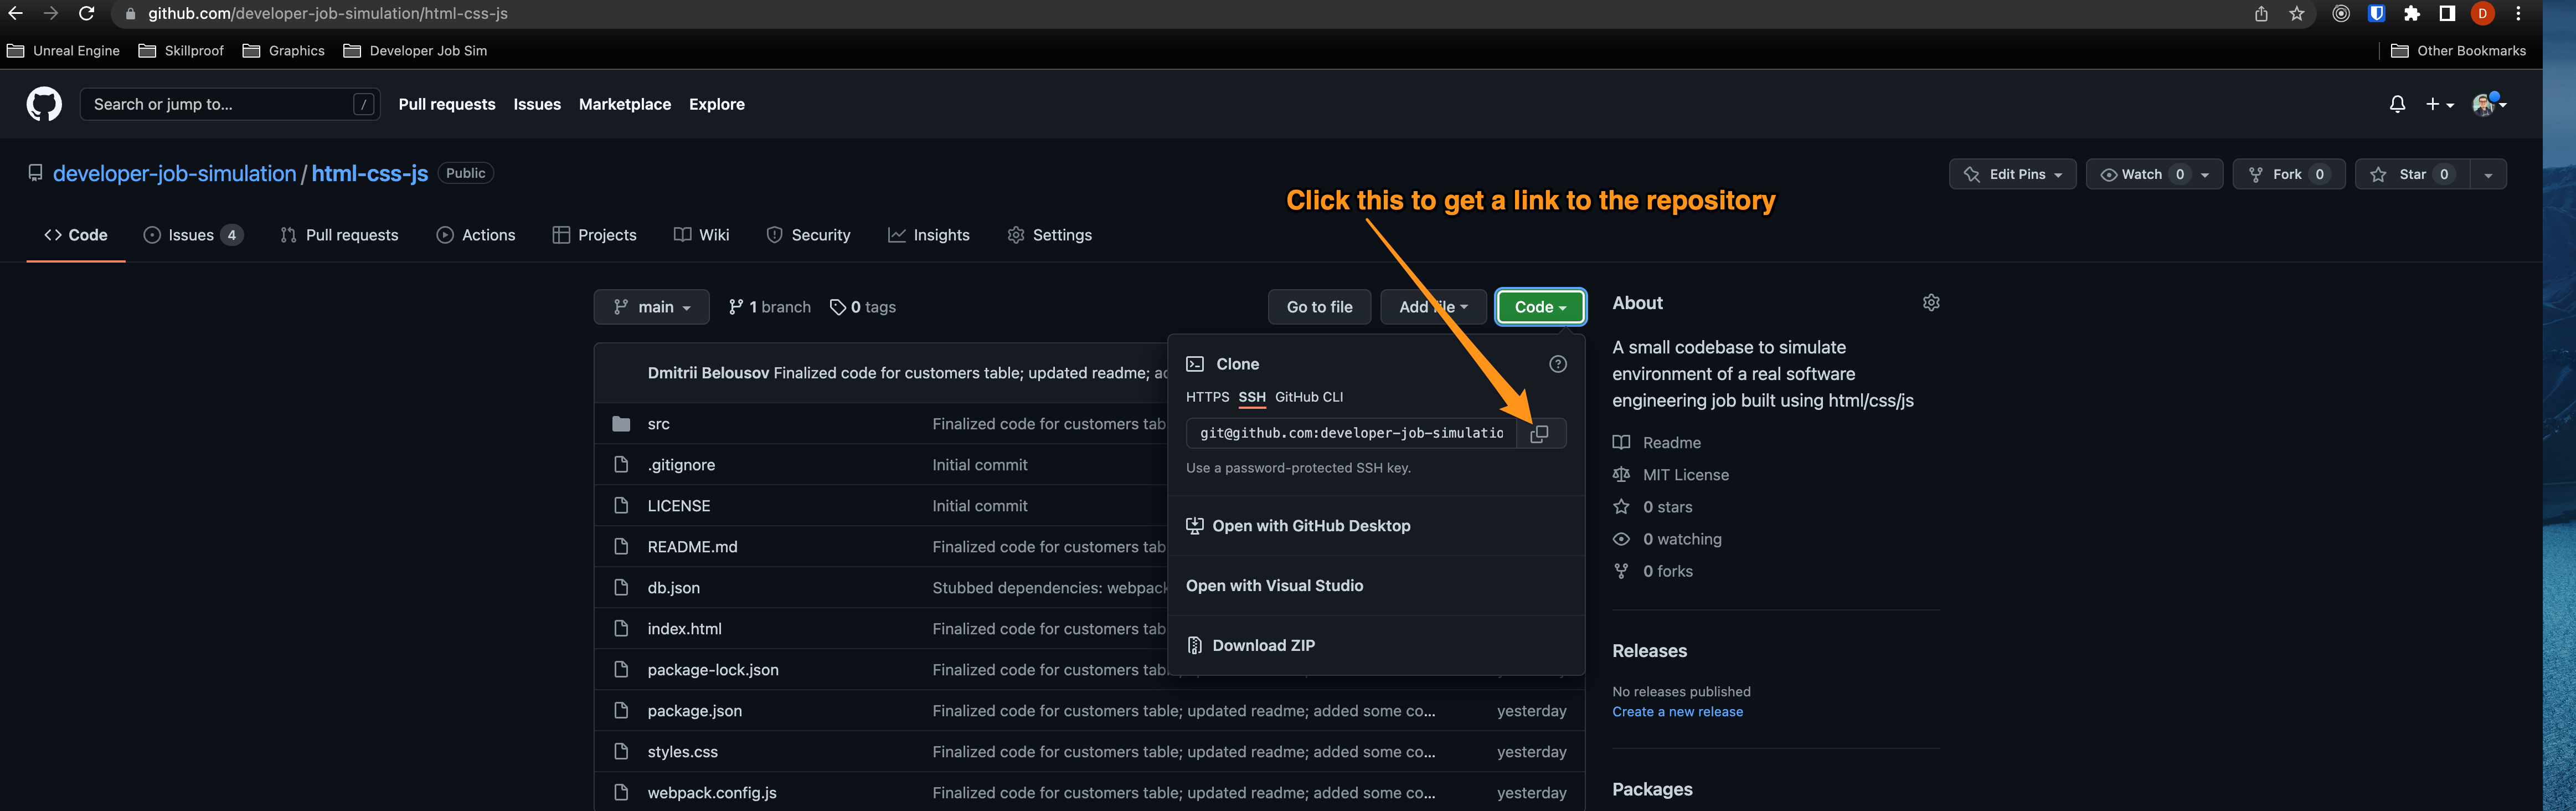Image resolution: width=2576 pixels, height=811 pixels.
Task: Switch to the Issues tab
Action: (x=191, y=235)
